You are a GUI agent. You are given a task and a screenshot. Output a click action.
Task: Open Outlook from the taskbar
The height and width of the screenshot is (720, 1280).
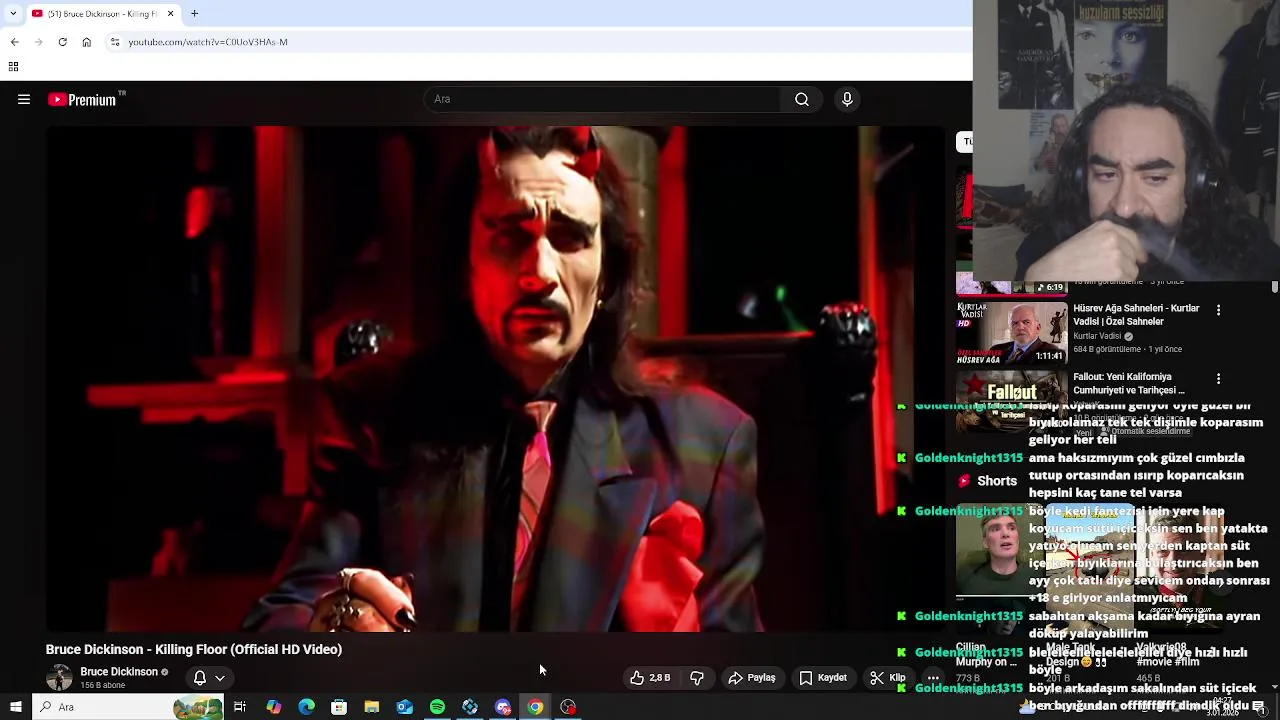tap(404, 707)
